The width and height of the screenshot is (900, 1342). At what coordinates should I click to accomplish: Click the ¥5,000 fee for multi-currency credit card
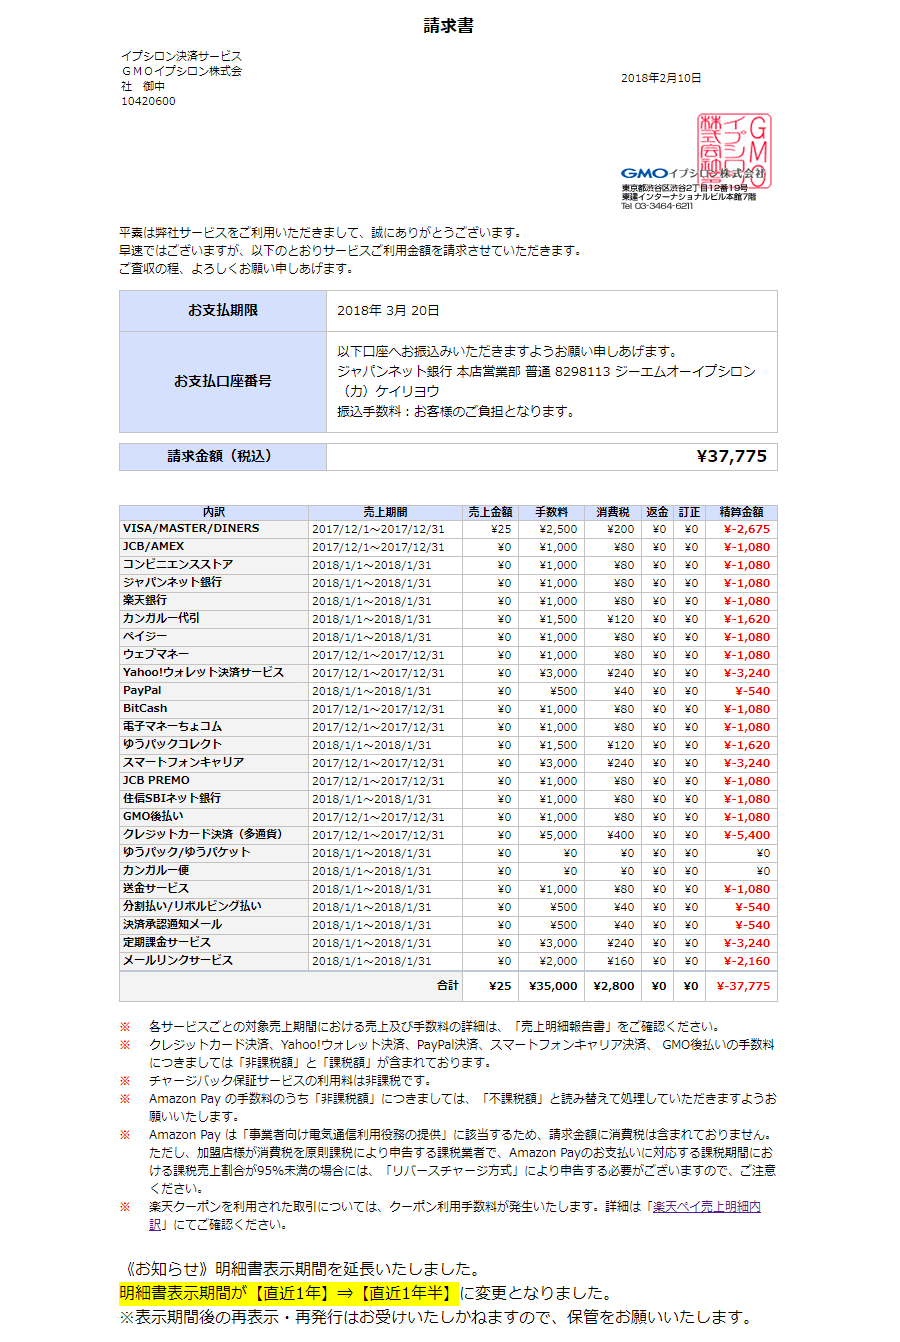click(x=558, y=835)
